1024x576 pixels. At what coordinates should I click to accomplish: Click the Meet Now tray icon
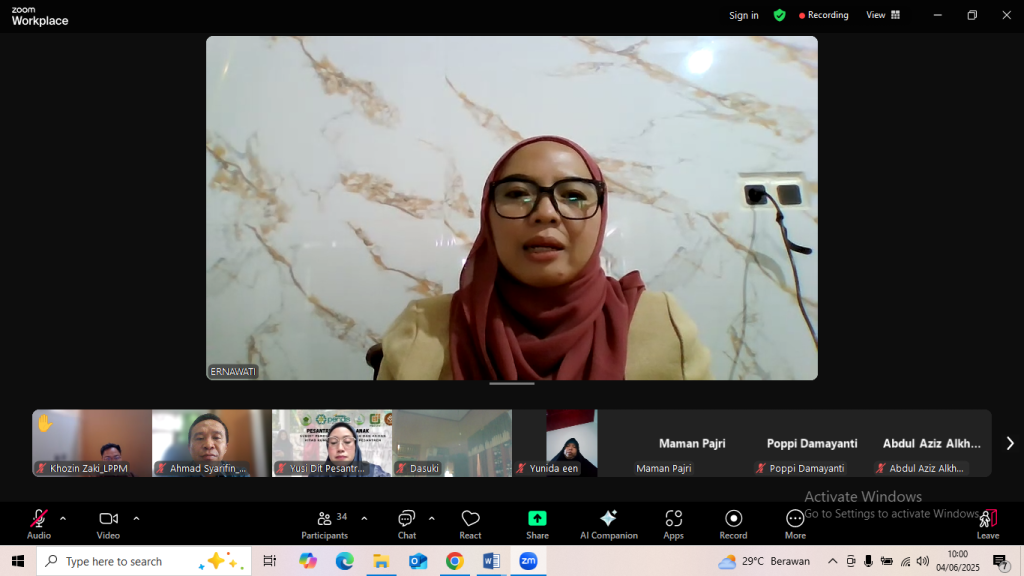point(850,561)
